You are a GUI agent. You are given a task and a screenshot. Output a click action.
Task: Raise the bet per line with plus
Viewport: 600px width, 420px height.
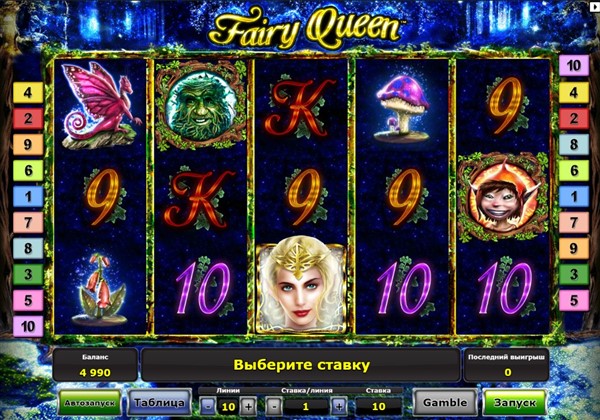339,407
